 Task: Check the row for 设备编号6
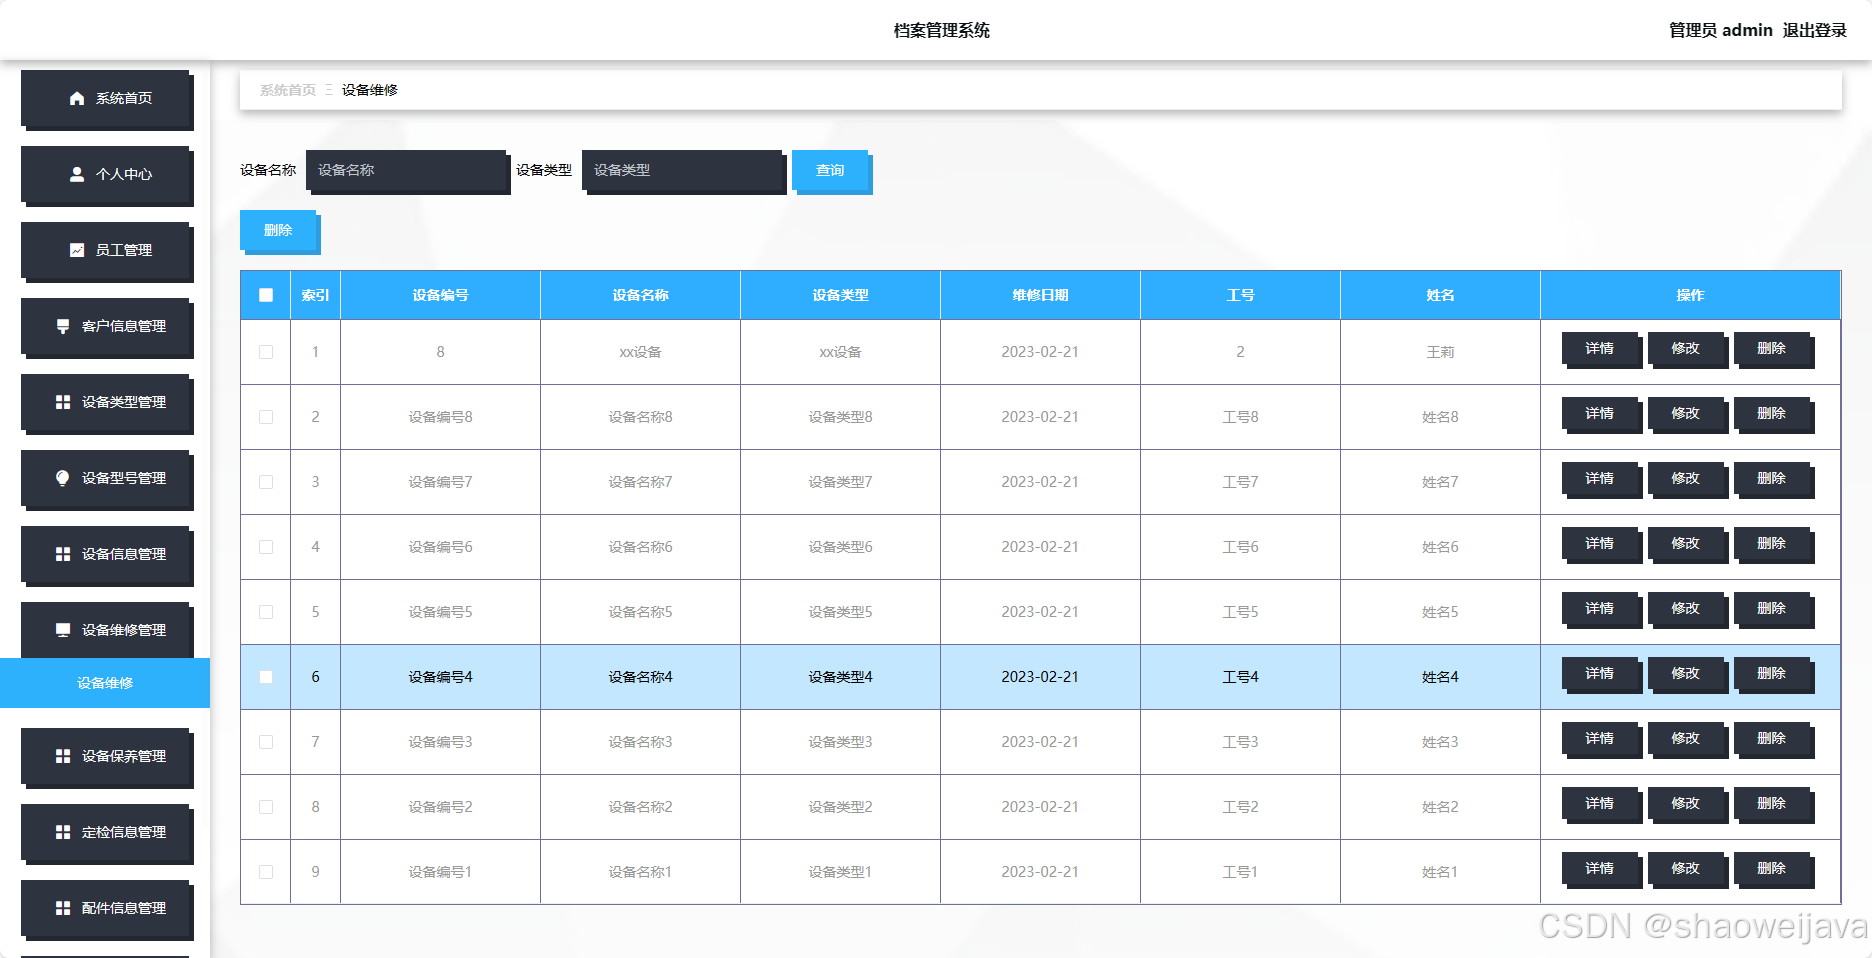tap(266, 547)
